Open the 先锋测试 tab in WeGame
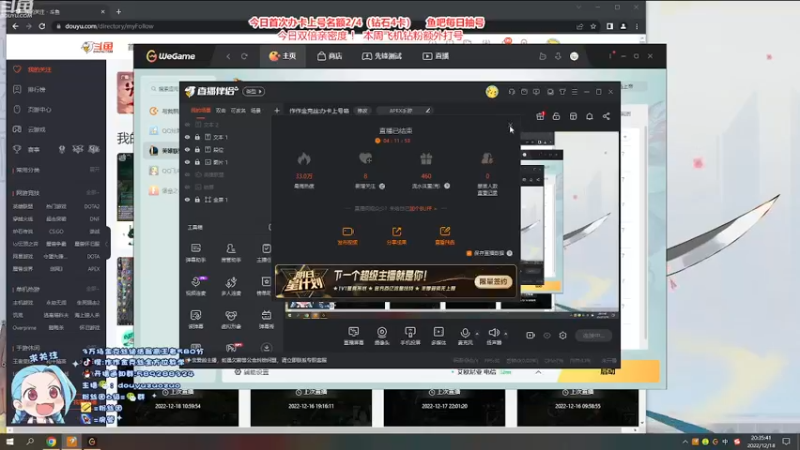 (x=382, y=56)
